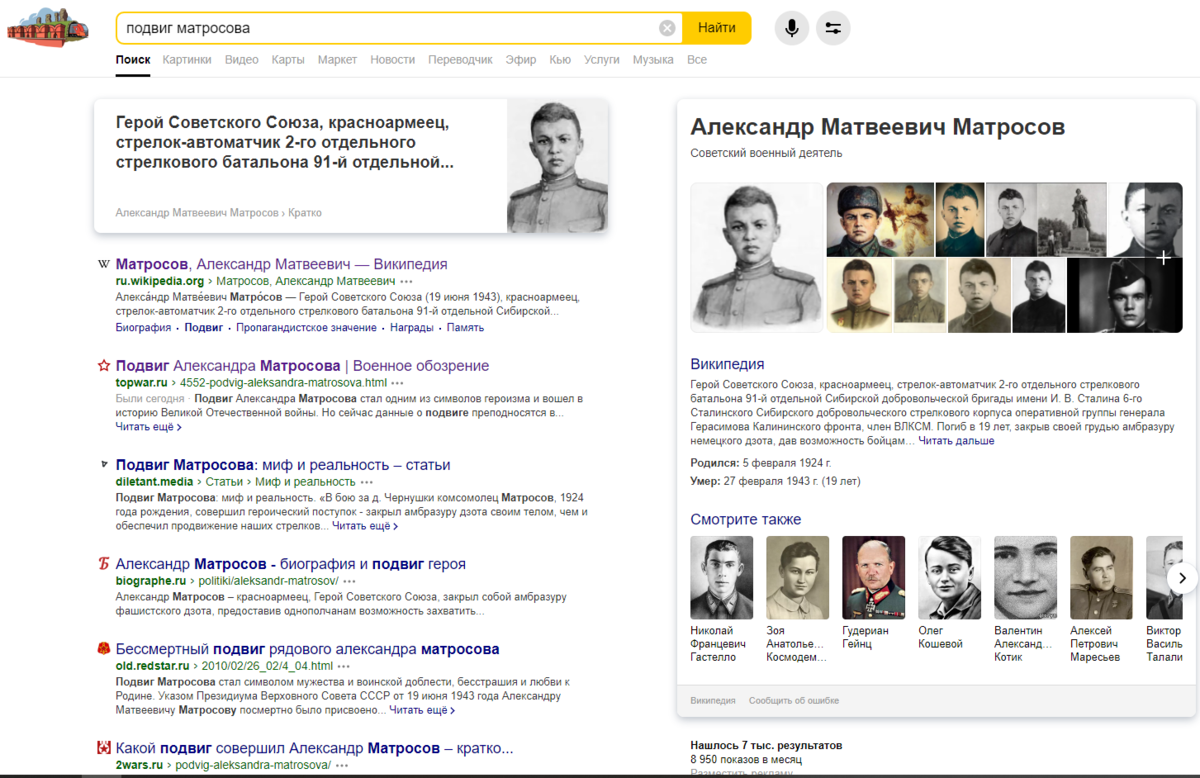1200x778 pixels.
Task: Click the diletant.media favicon
Action: coord(103,465)
